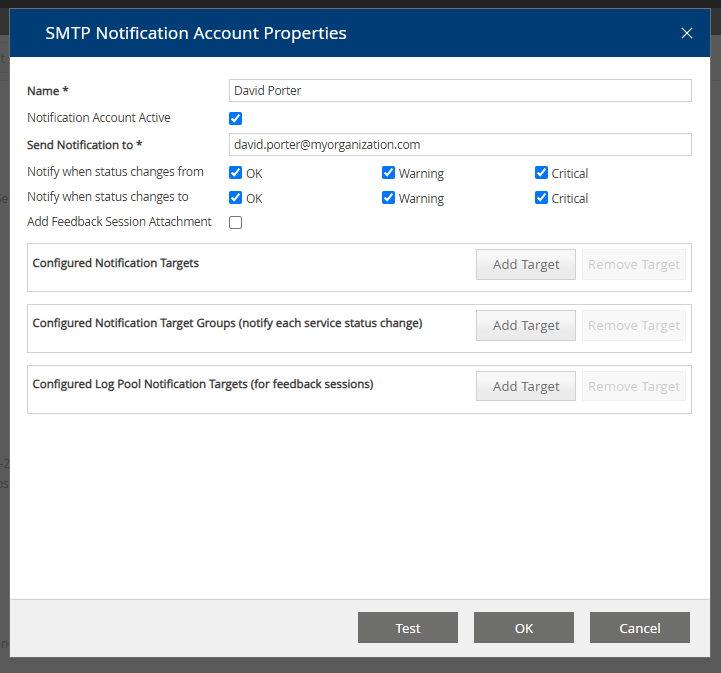Toggle Critical checkbox for status changes to

pyautogui.click(x=542, y=198)
